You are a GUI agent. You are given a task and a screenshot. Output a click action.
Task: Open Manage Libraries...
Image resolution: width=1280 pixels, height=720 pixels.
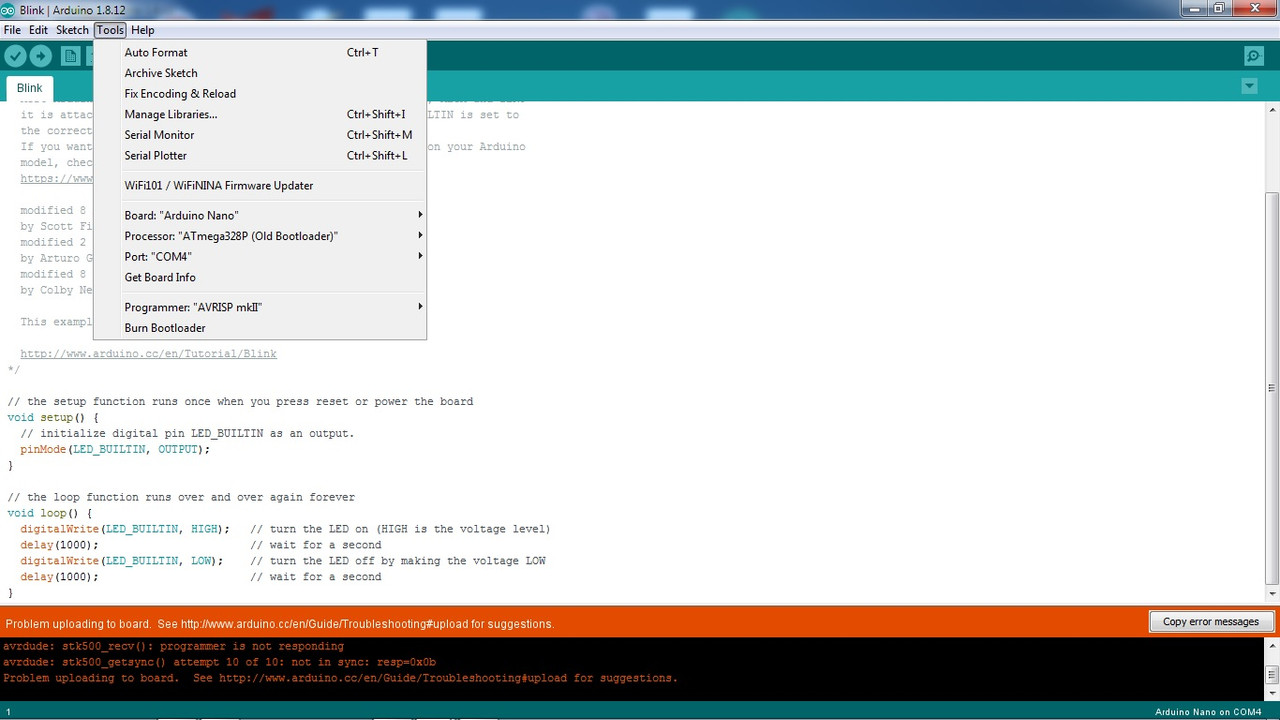[260, 114]
